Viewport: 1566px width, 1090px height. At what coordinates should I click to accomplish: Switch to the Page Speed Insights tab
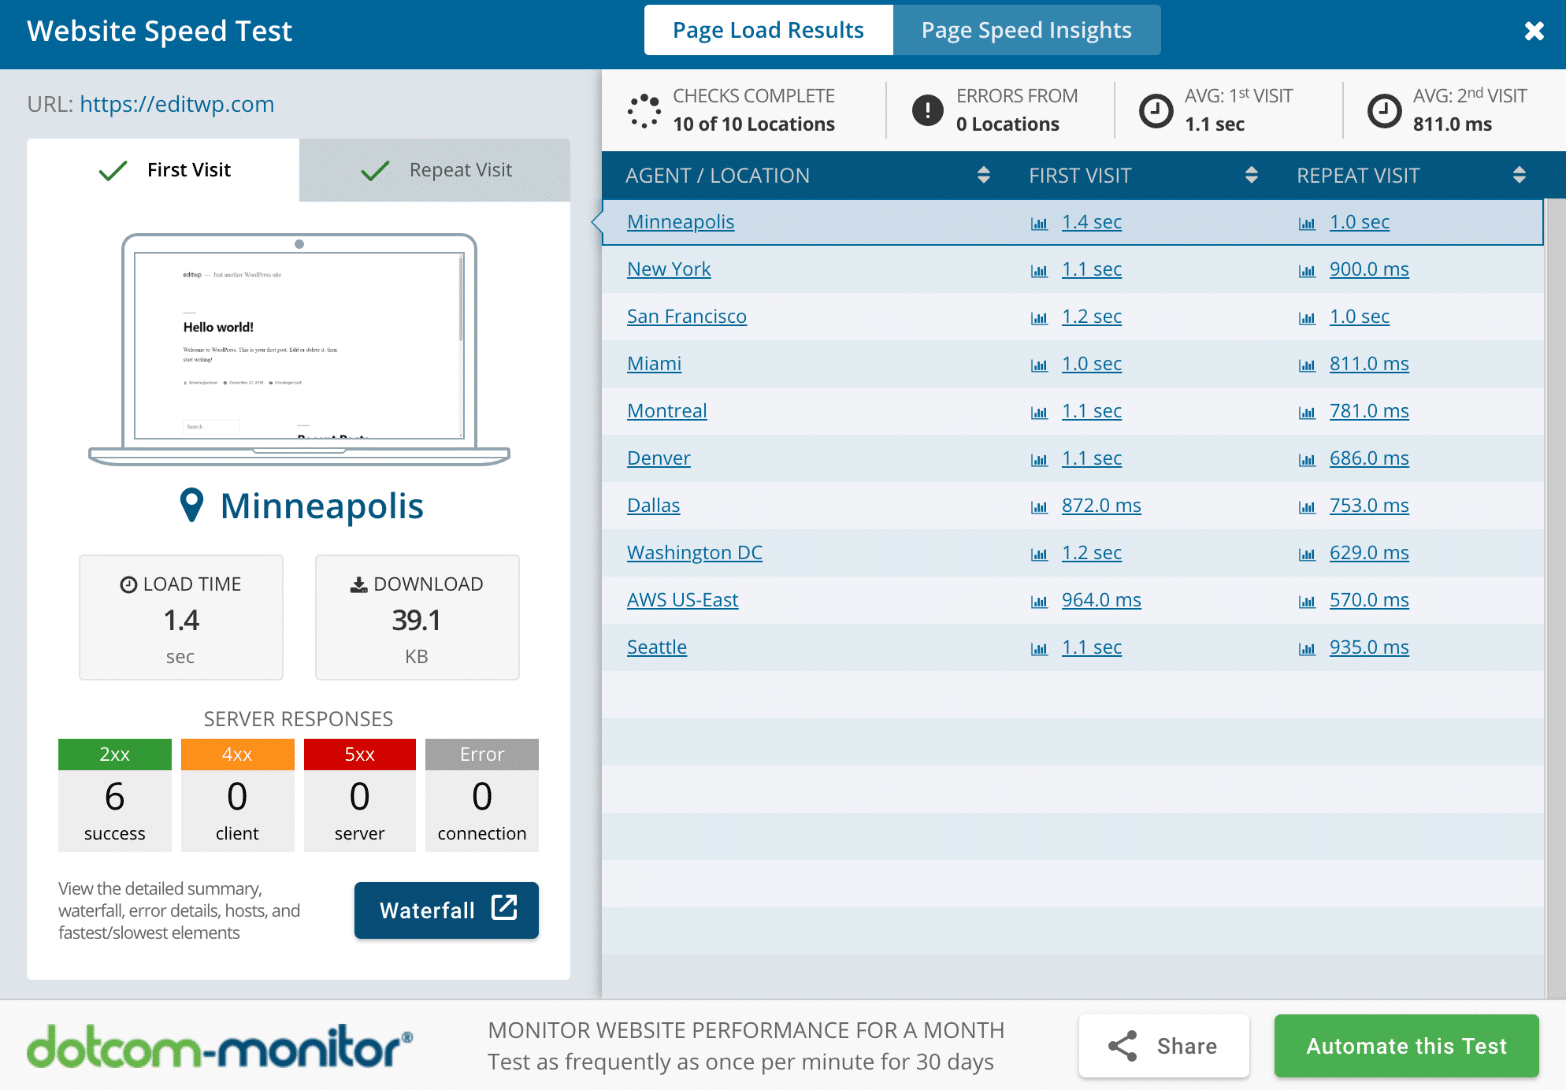[1026, 30]
